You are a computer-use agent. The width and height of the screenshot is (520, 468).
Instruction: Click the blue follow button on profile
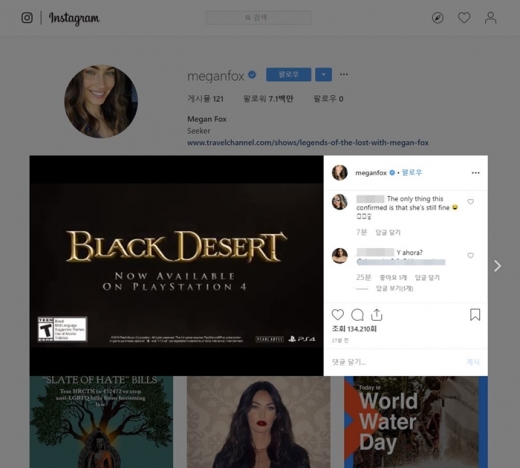[289, 74]
